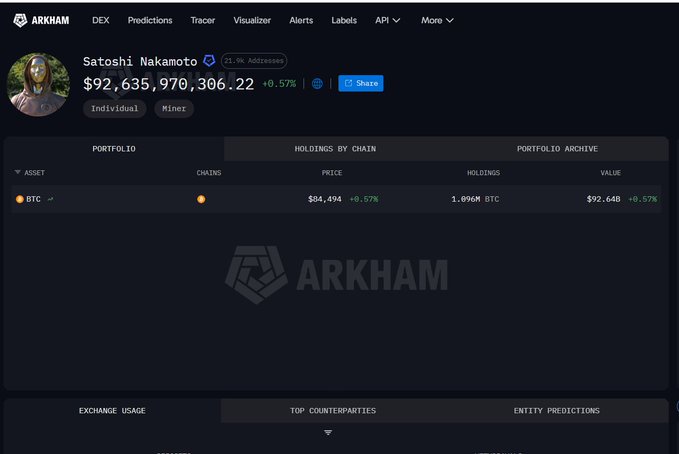The image size is (679, 454).
Task: Click the total balance $92,635,970,306.22
Action: click(x=168, y=84)
